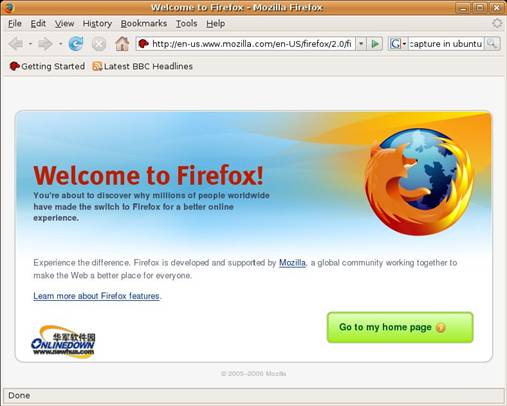The height and width of the screenshot is (406, 507).
Task: Open the File menu
Action: 15,24
